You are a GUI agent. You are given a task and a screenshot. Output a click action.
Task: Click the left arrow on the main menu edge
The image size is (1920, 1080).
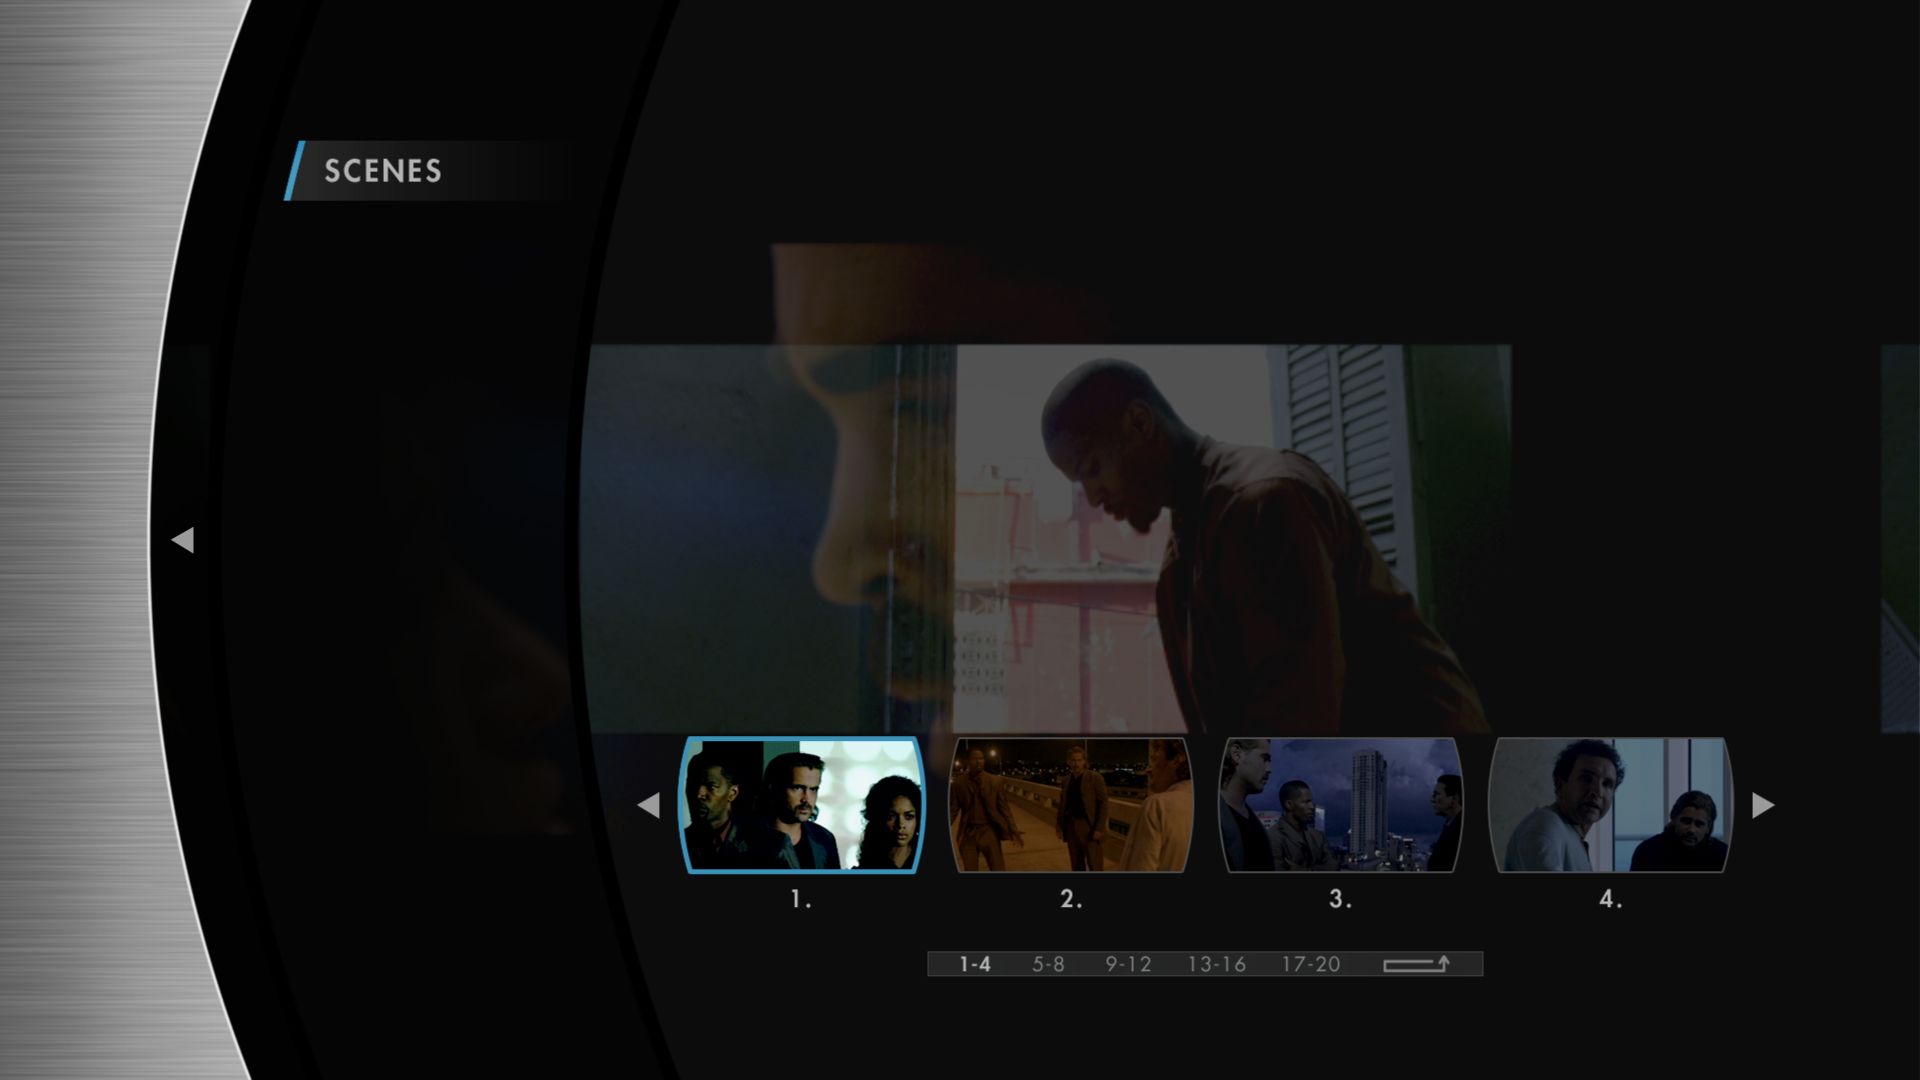pyautogui.click(x=182, y=540)
